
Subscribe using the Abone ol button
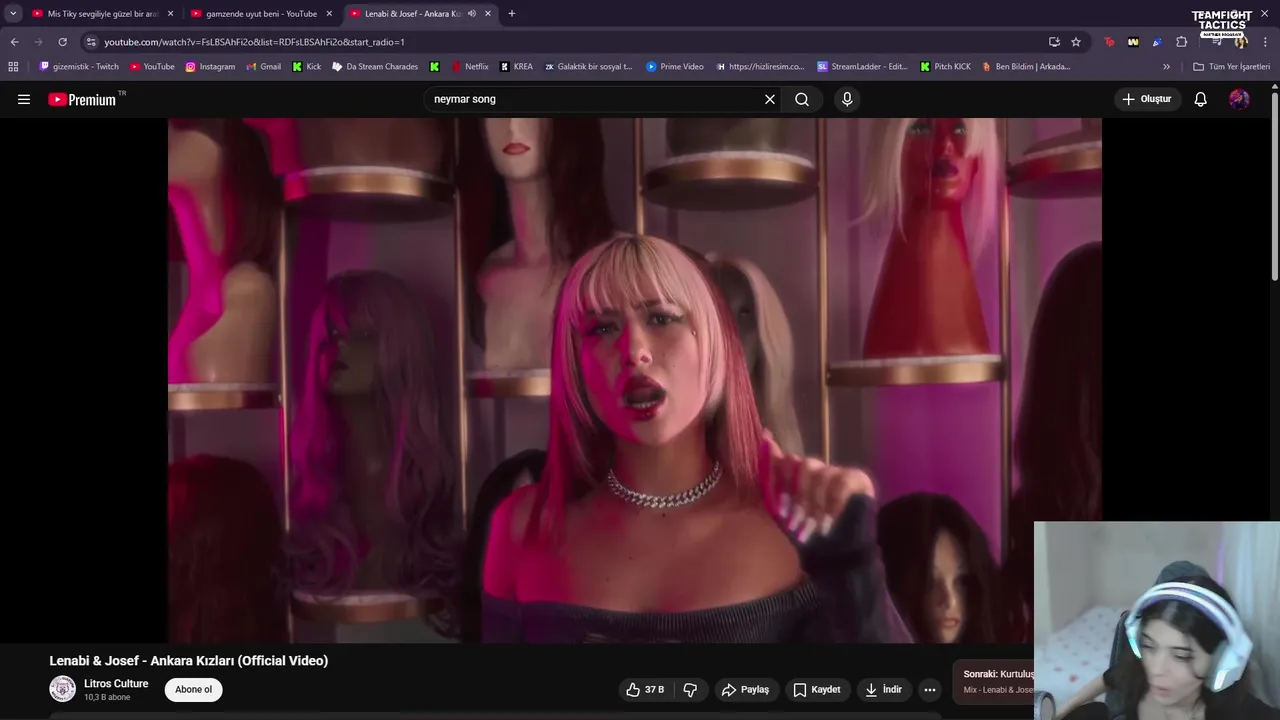194,690
